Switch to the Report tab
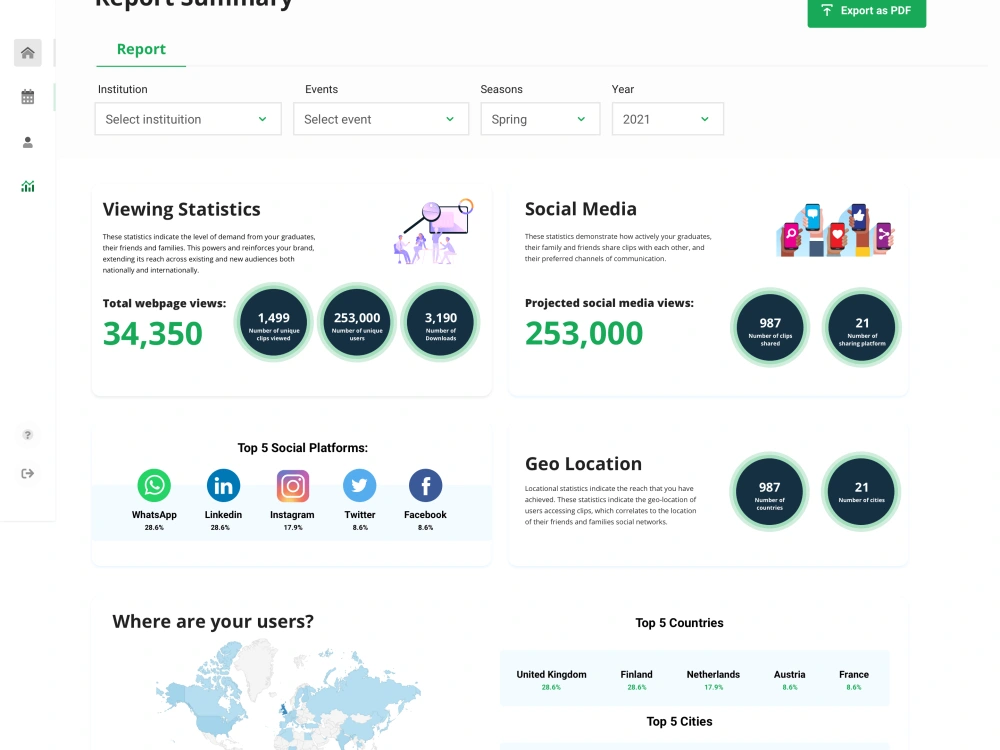Screen dimensions: 1000x750 (141, 49)
